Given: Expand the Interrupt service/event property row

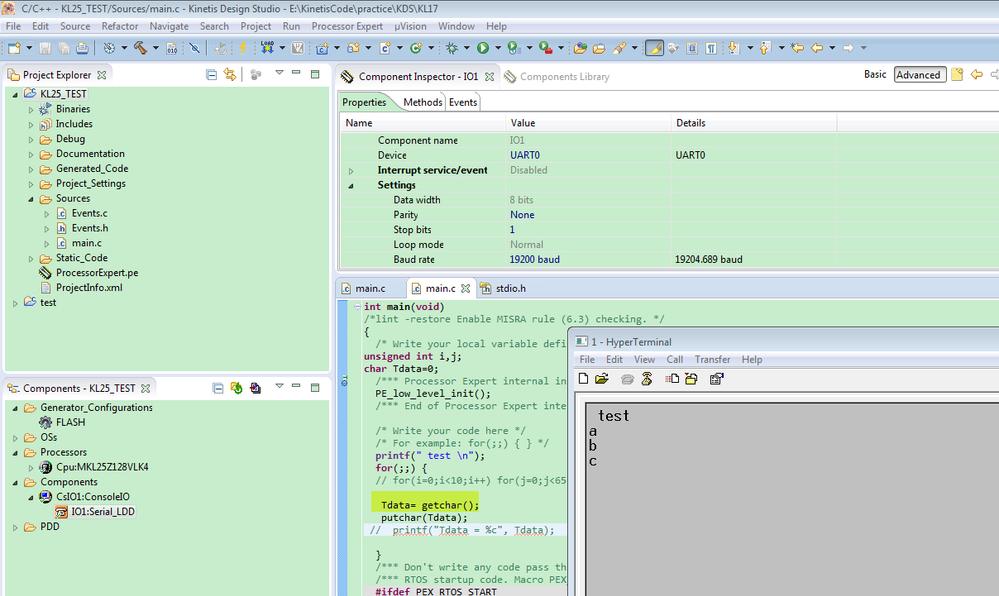Looking at the screenshot, I should [x=351, y=170].
